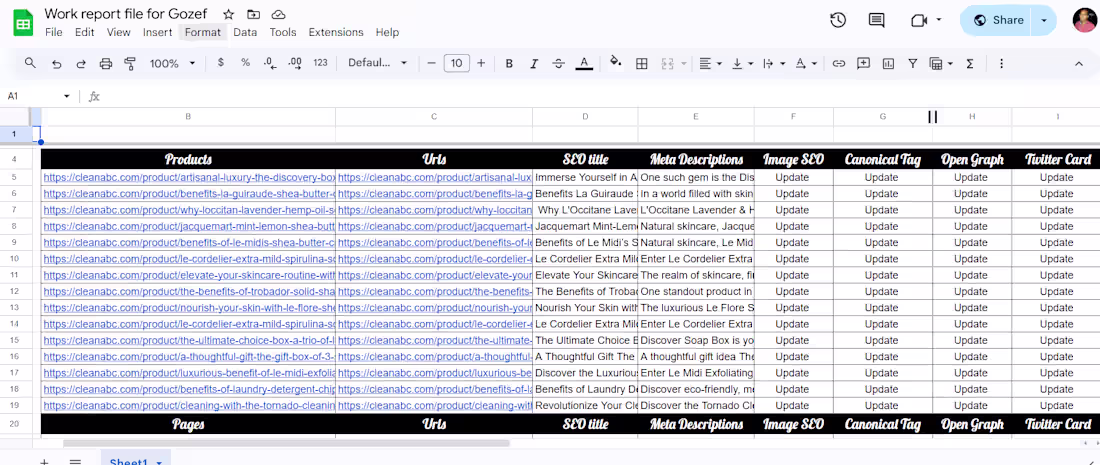1100x465 pixels.
Task: Open more number formats 123
Action: [x=321, y=62]
